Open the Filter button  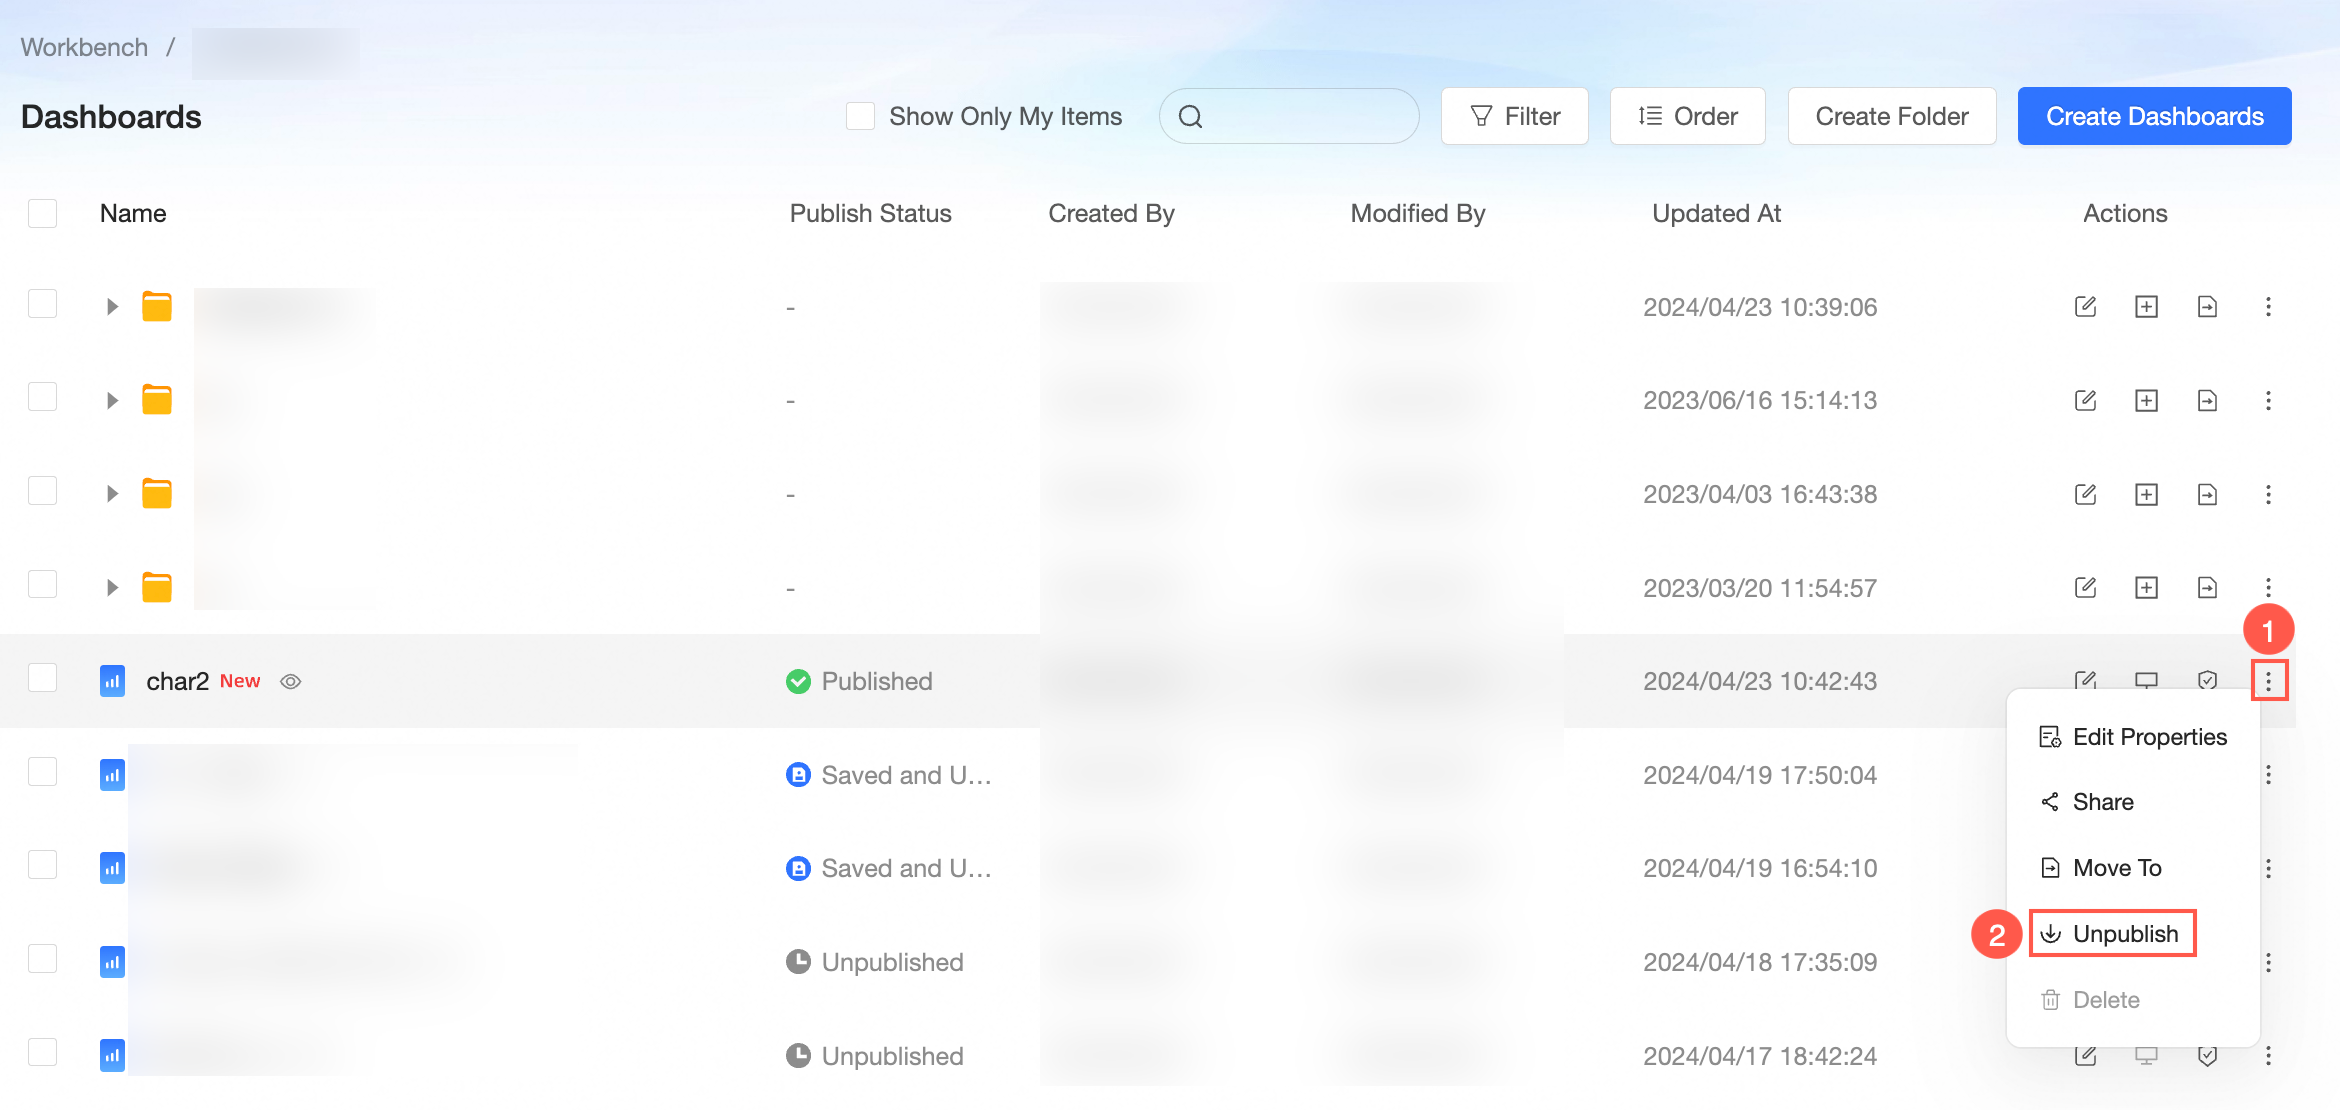(x=1514, y=117)
